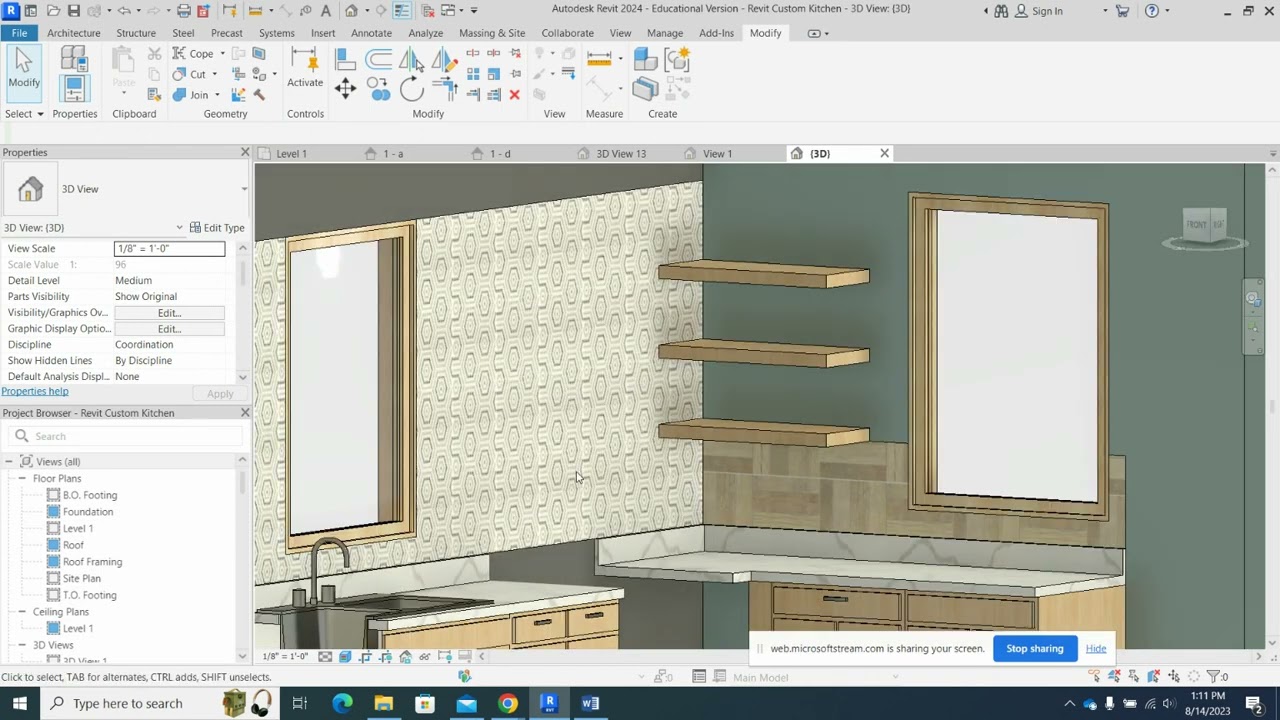
Task: Open Roof Framing floor plan in browser
Action: point(92,562)
